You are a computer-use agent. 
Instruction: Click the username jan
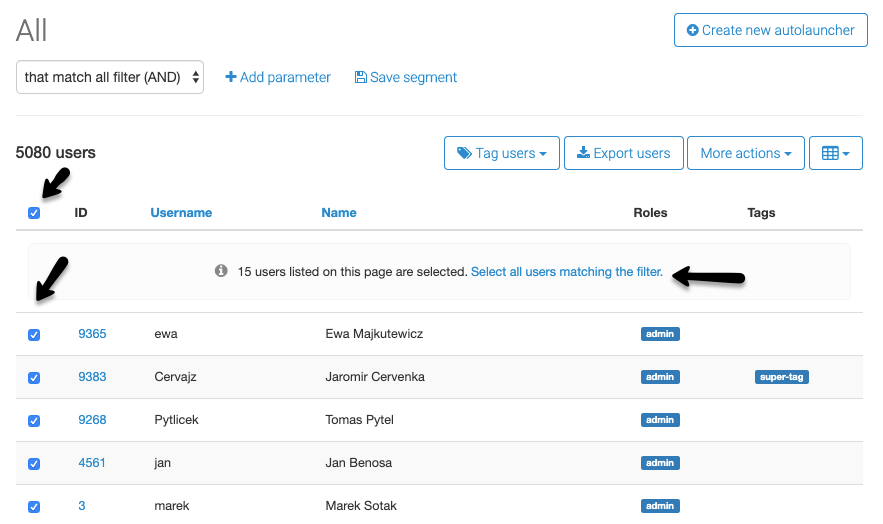coord(162,463)
